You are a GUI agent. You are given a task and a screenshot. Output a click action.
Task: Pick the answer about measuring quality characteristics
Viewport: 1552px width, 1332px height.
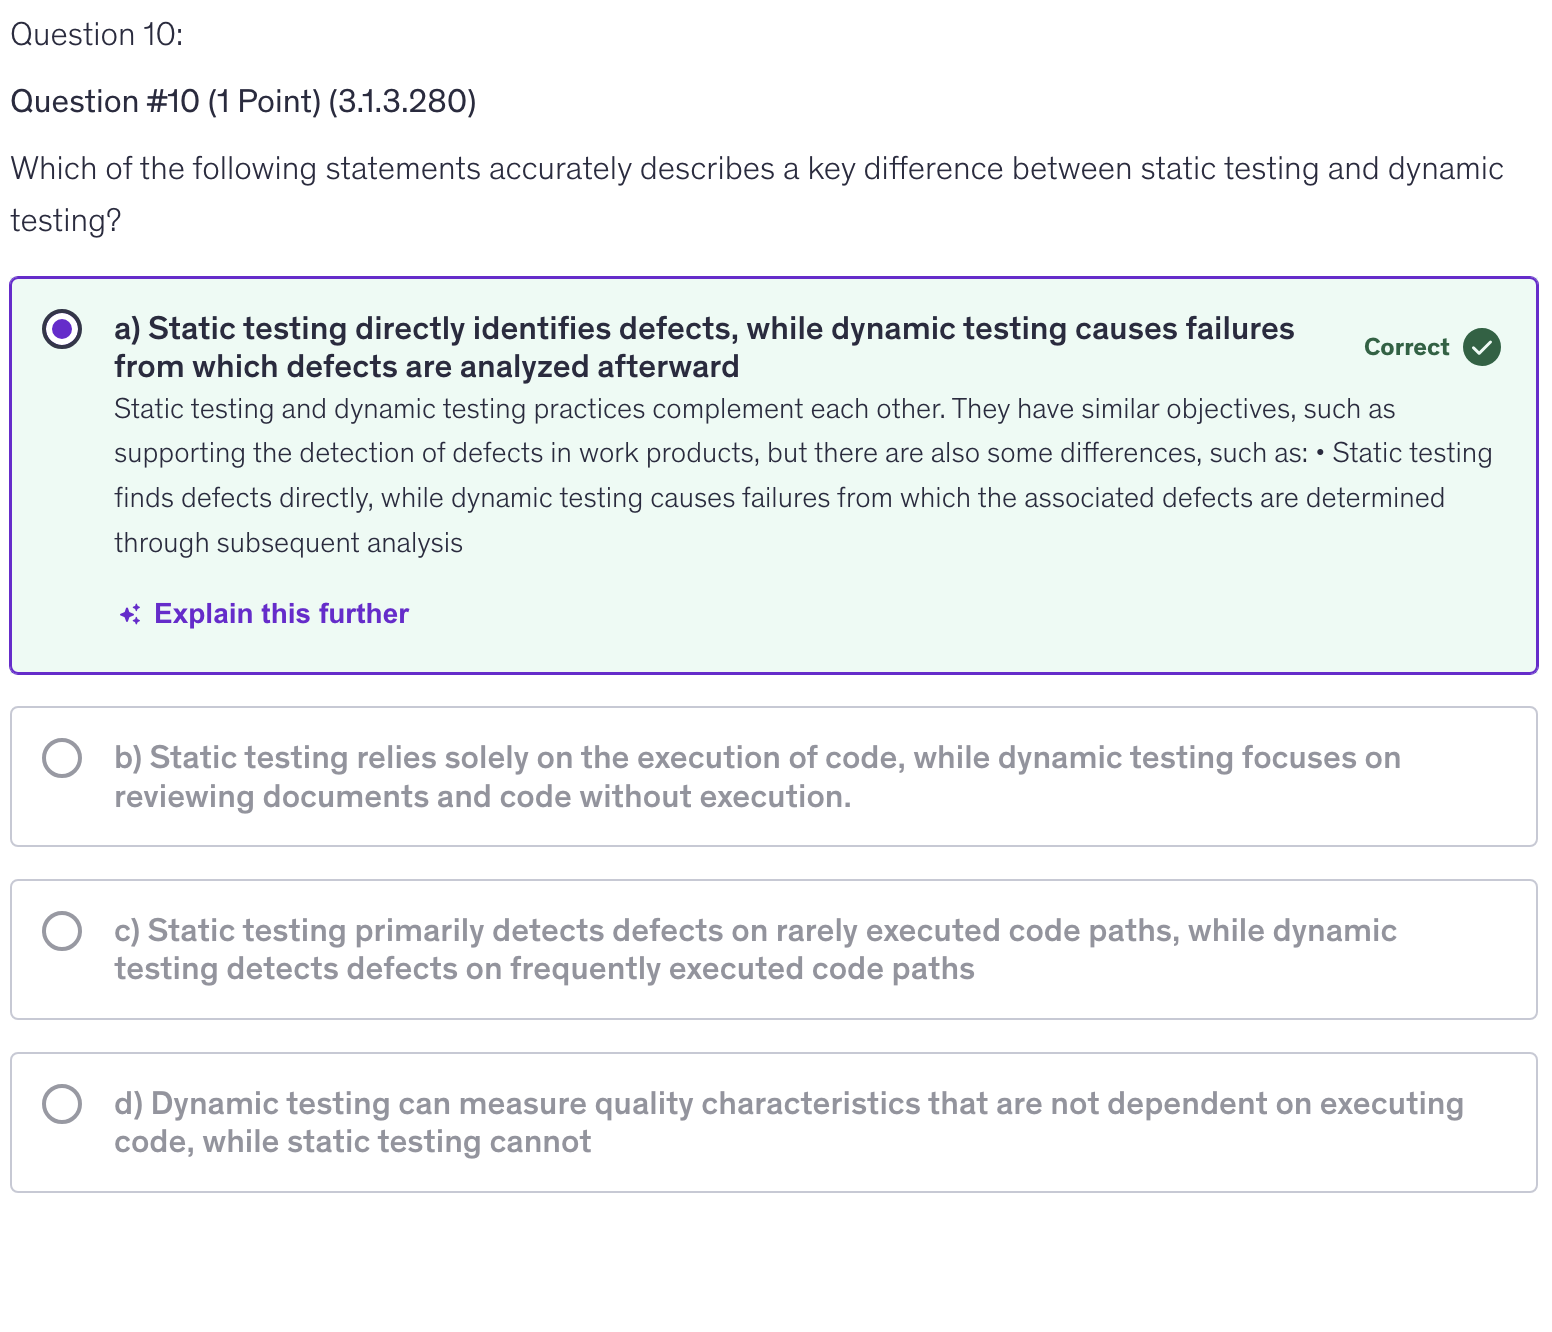point(788,1123)
